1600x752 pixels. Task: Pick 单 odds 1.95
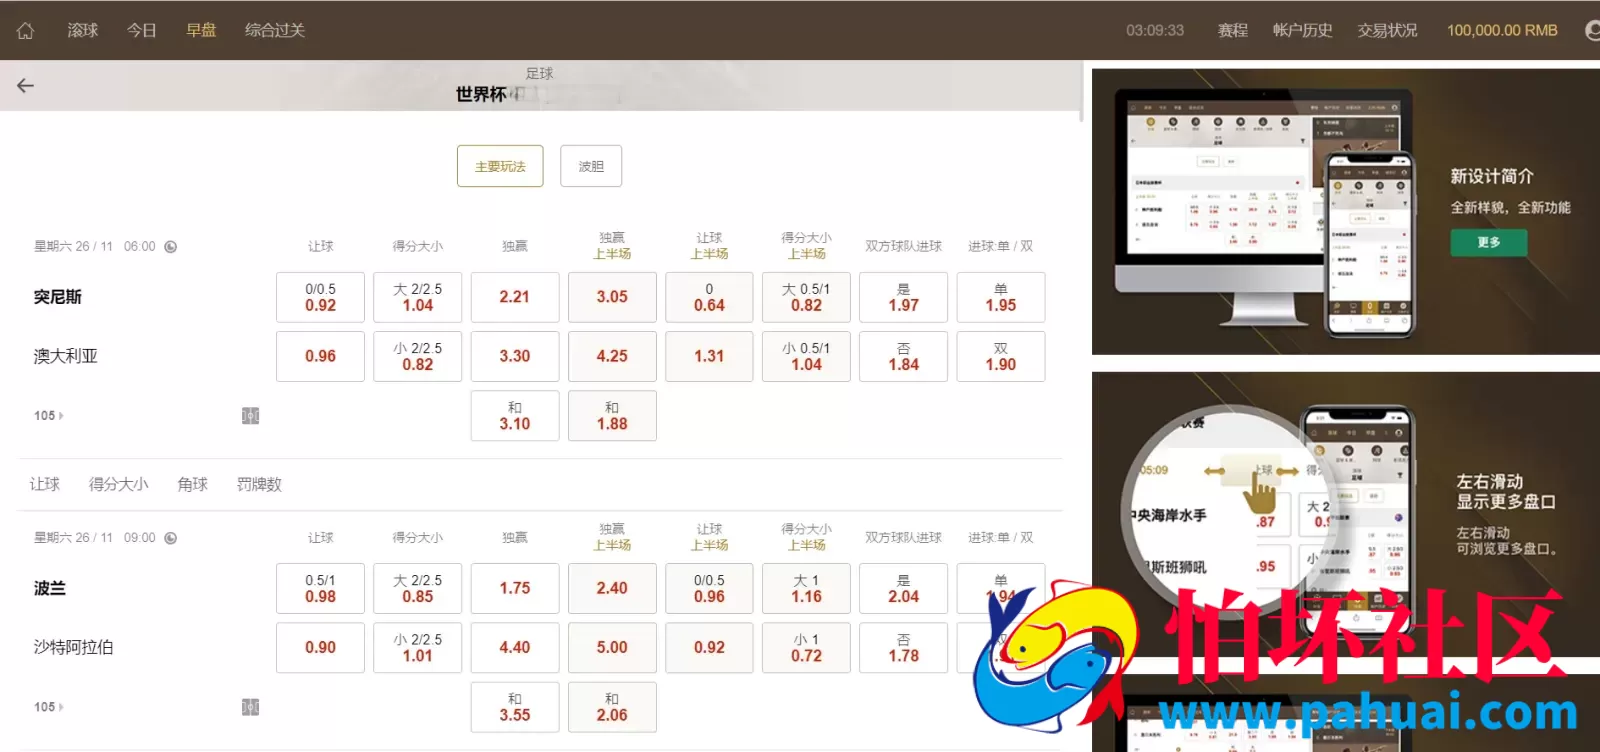tap(1001, 297)
